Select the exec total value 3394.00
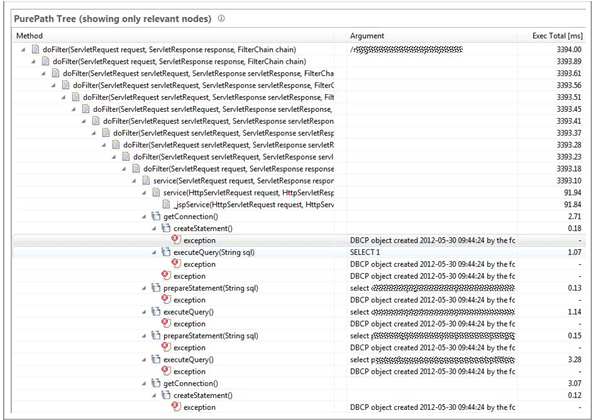Image resolution: width=598 pixels, height=420 pixels. (569, 49)
